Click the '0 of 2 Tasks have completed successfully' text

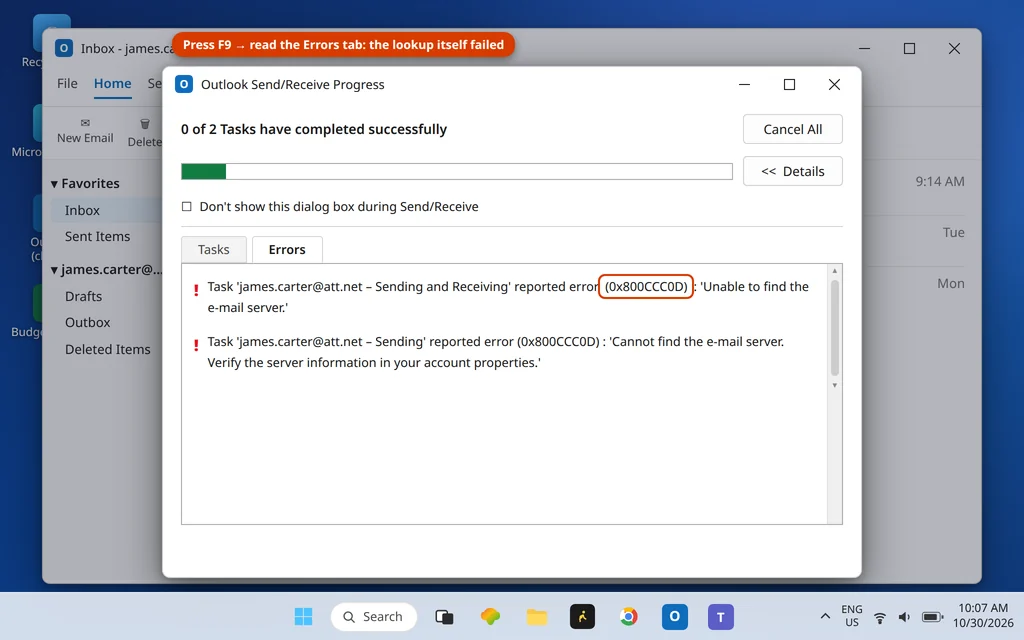pos(314,129)
